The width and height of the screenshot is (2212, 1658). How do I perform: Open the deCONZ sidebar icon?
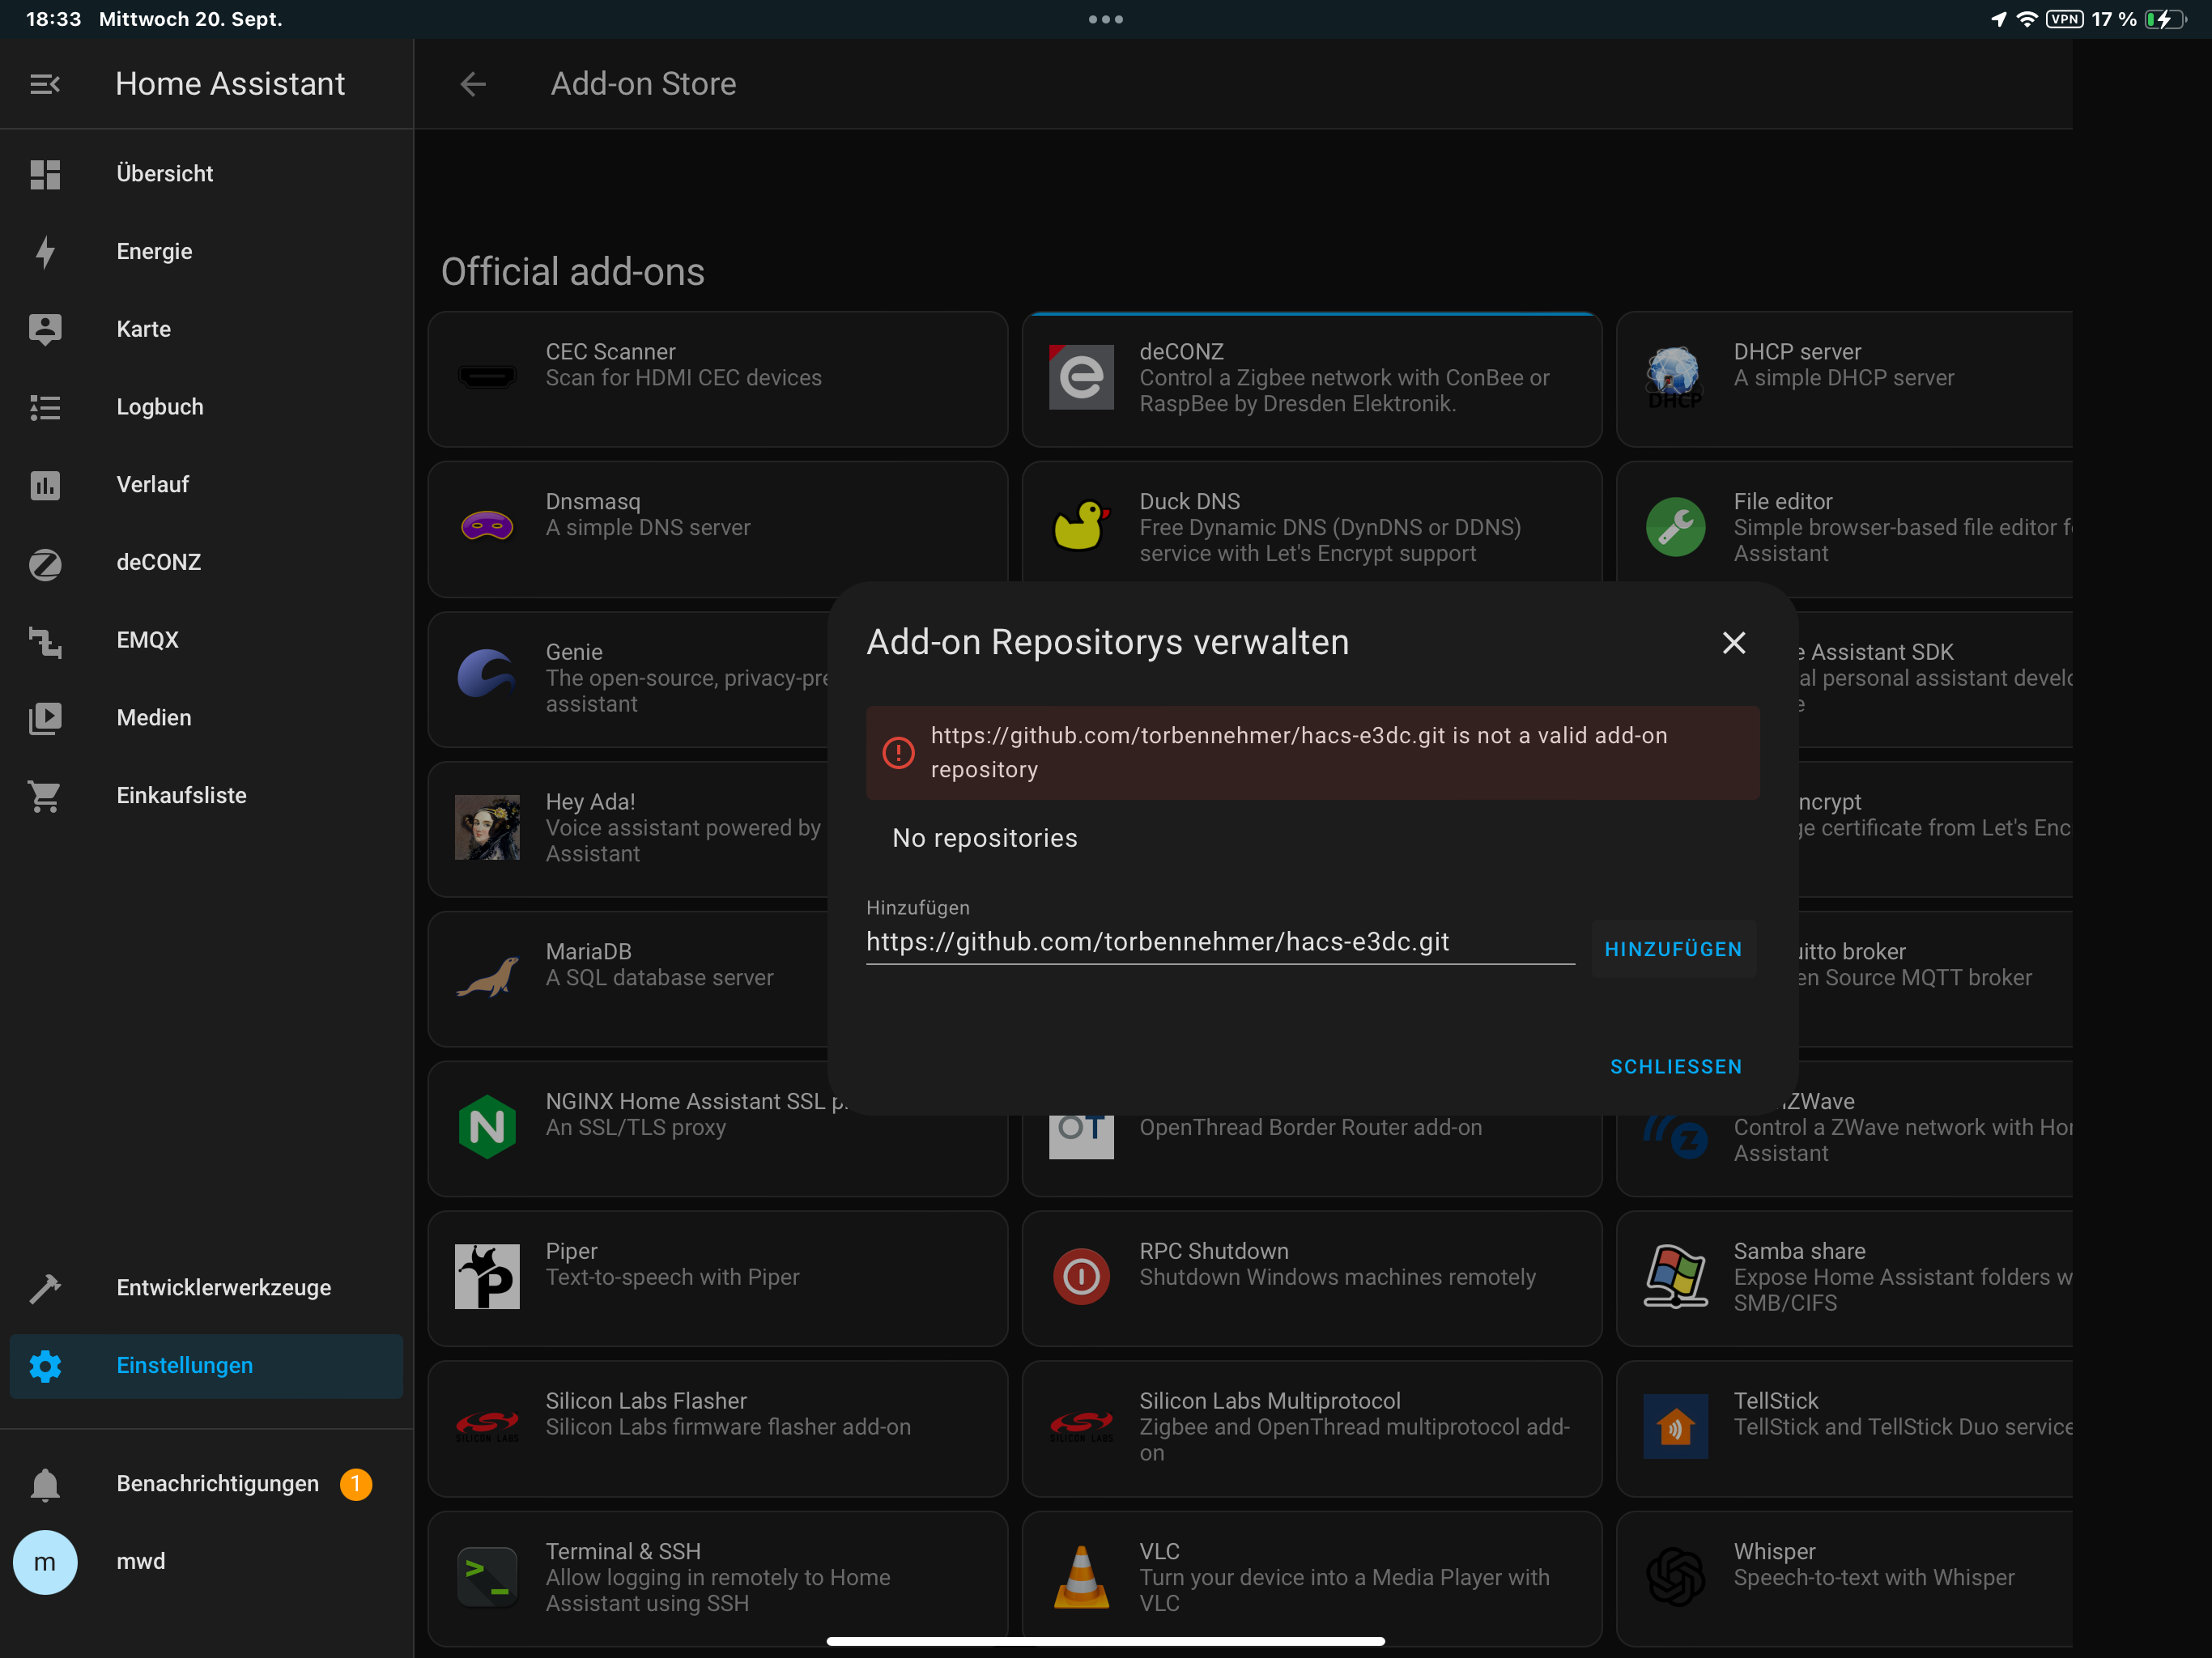[x=45, y=563]
